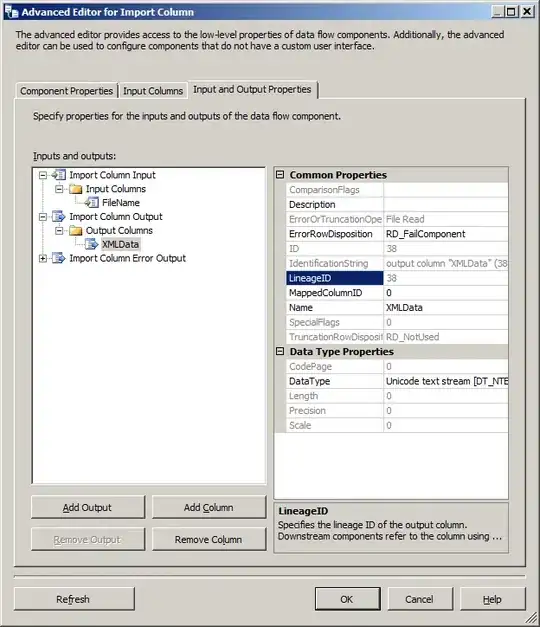Select the ErrorOrTruncationOperation property row
Screen dimensions: 540x627
pos(397,219)
